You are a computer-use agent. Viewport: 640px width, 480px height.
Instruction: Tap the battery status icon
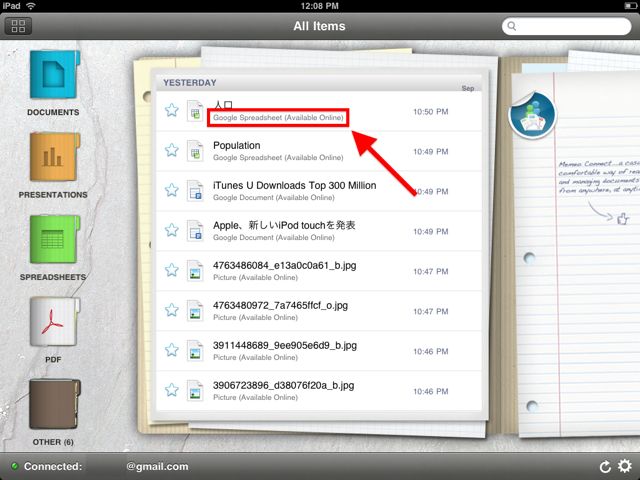631,6
